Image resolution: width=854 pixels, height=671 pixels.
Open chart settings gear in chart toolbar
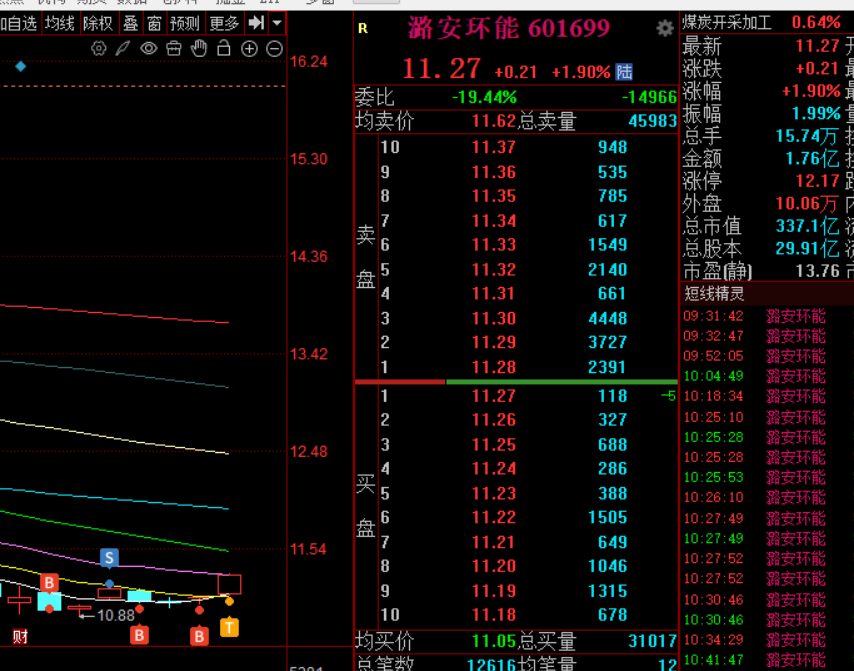click(99, 48)
